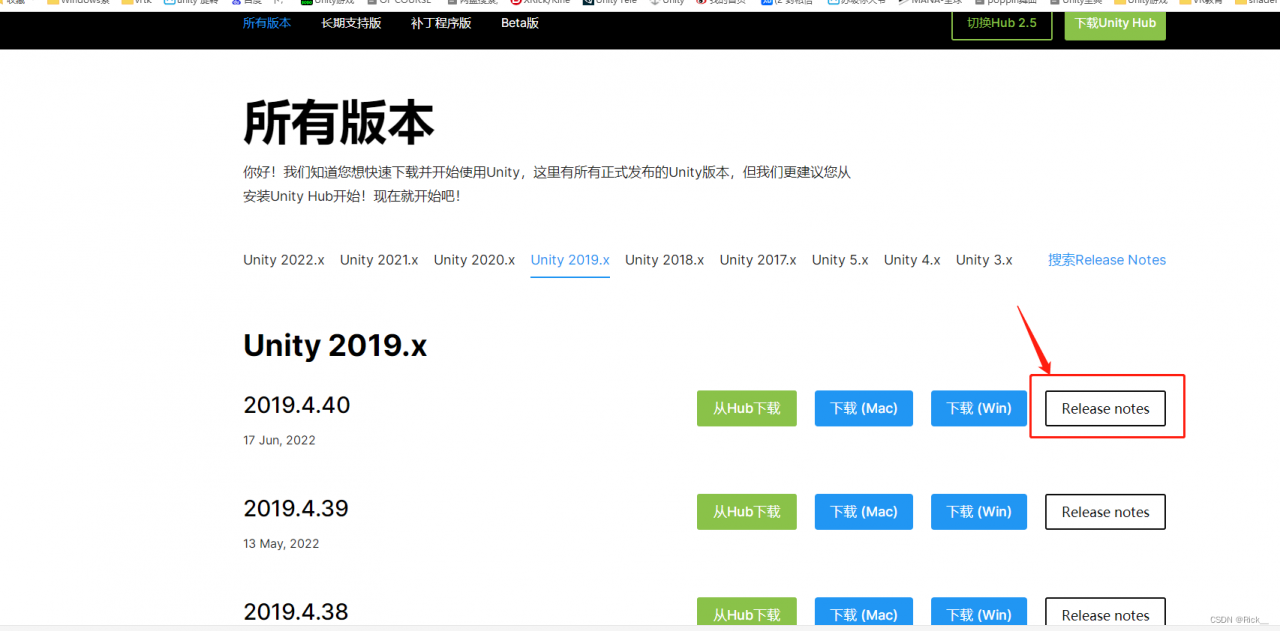Click the 2019.4.40 version heading
The width and height of the screenshot is (1280, 631).
click(297, 405)
